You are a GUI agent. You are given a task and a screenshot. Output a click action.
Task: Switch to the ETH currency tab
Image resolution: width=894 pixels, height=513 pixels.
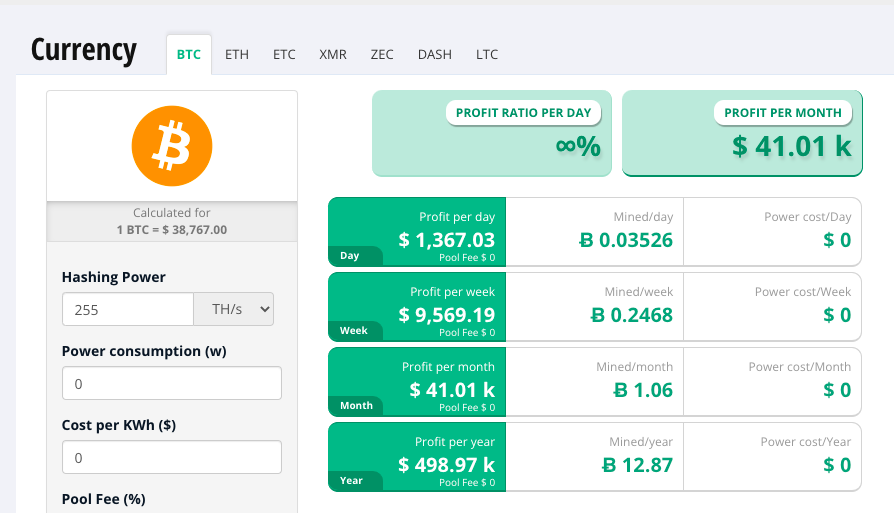coord(237,55)
